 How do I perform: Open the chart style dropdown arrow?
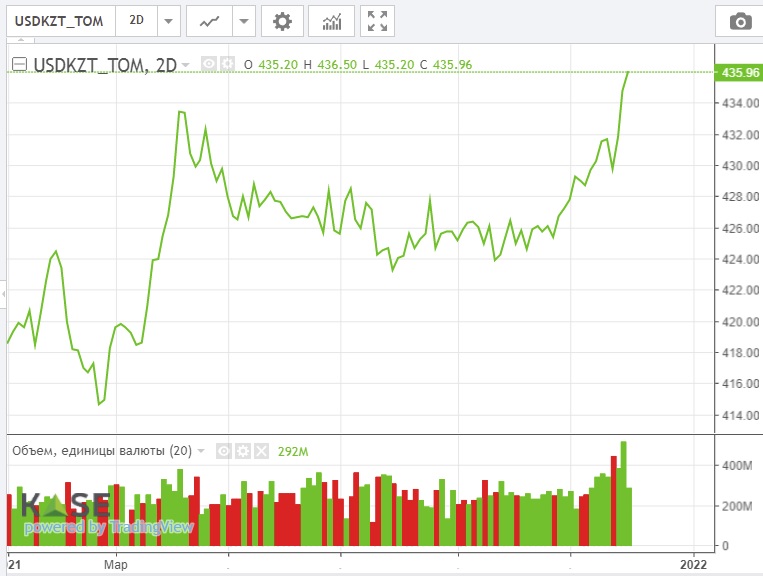click(x=244, y=21)
